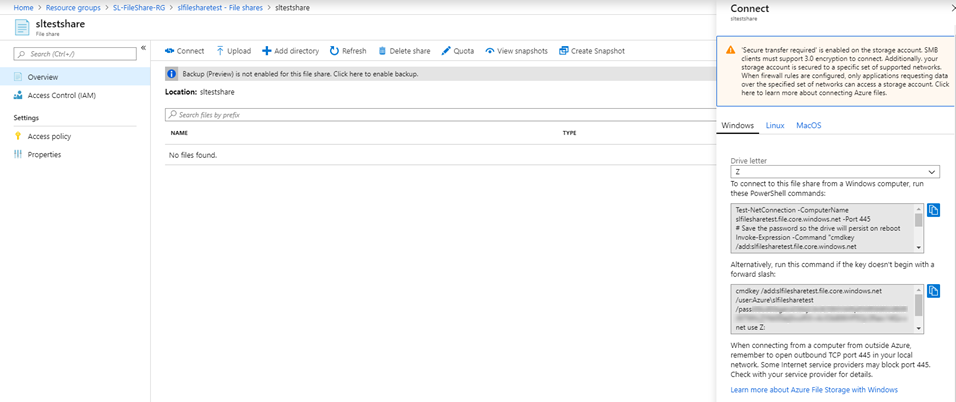Click the Delete share toolbar label

410,51
